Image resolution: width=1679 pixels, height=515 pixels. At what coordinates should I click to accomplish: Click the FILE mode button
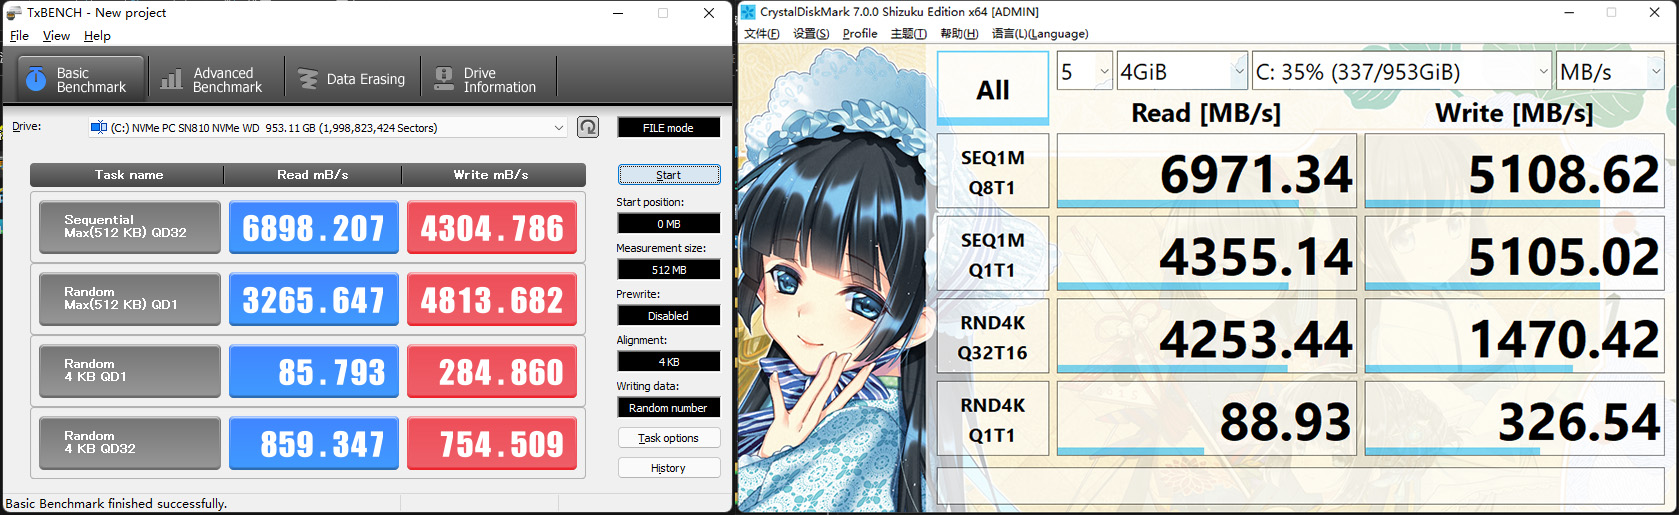(668, 128)
